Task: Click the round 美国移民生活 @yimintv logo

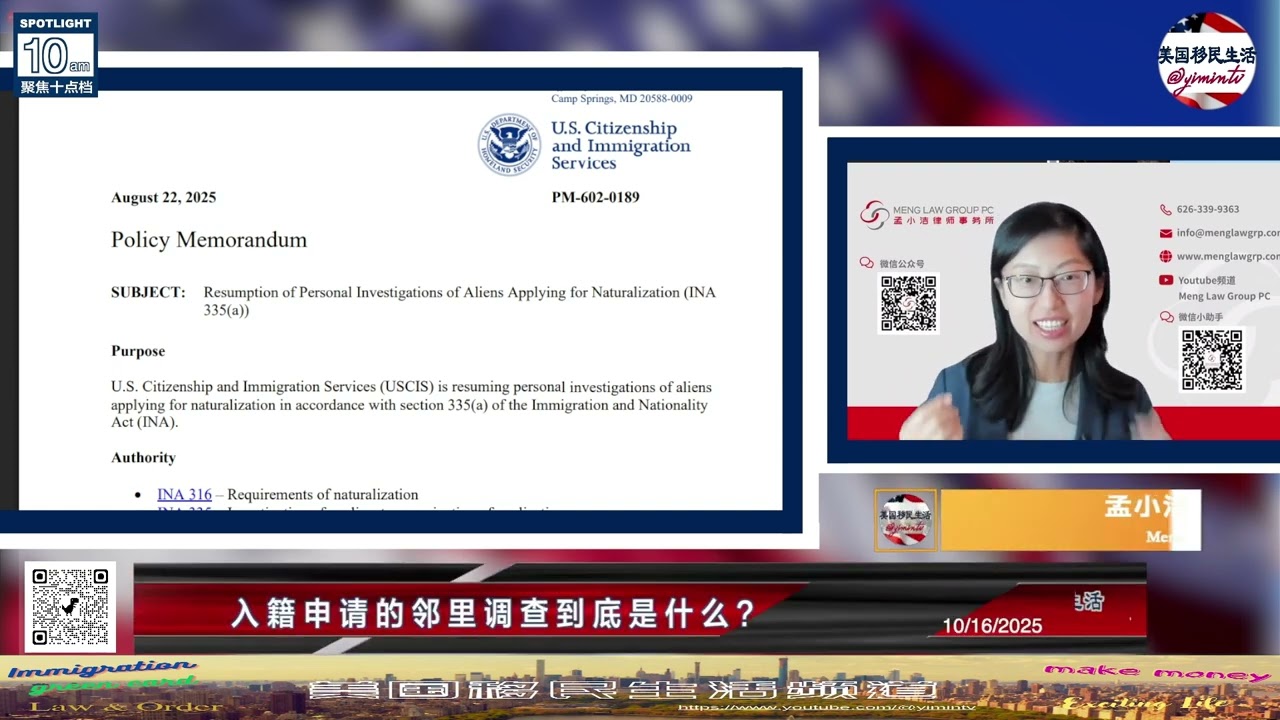Action: coord(1207,60)
